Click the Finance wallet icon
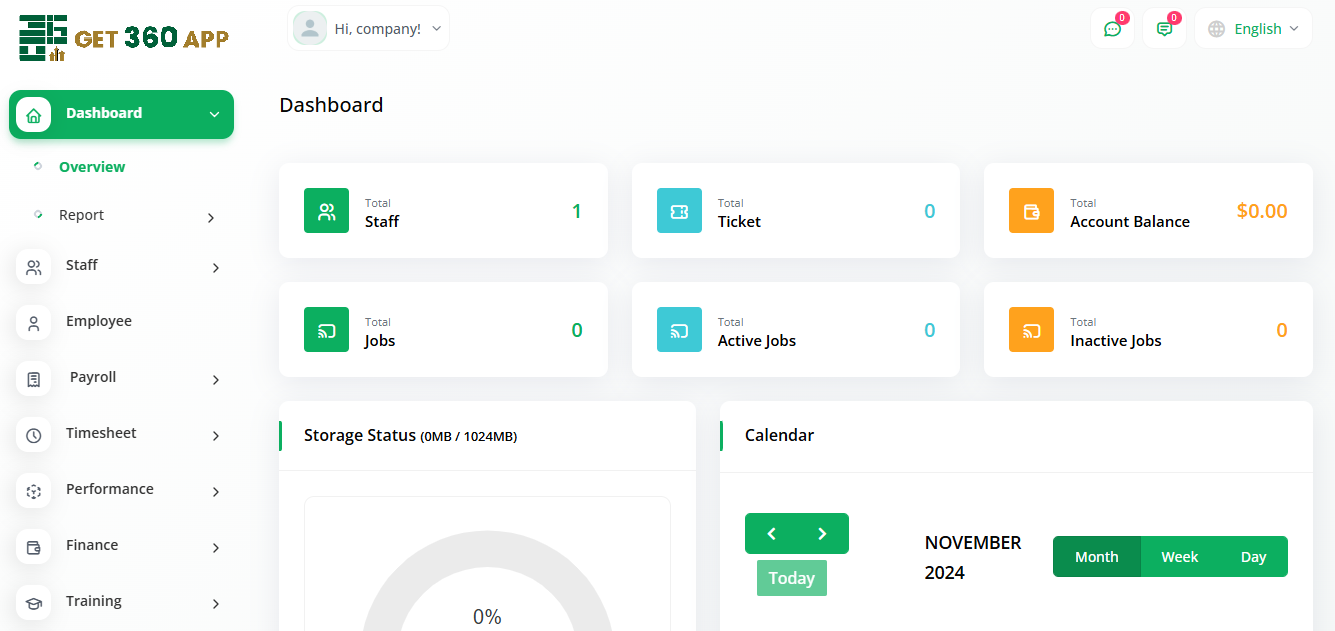The height and width of the screenshot is (631, 1335). (34, 547)
